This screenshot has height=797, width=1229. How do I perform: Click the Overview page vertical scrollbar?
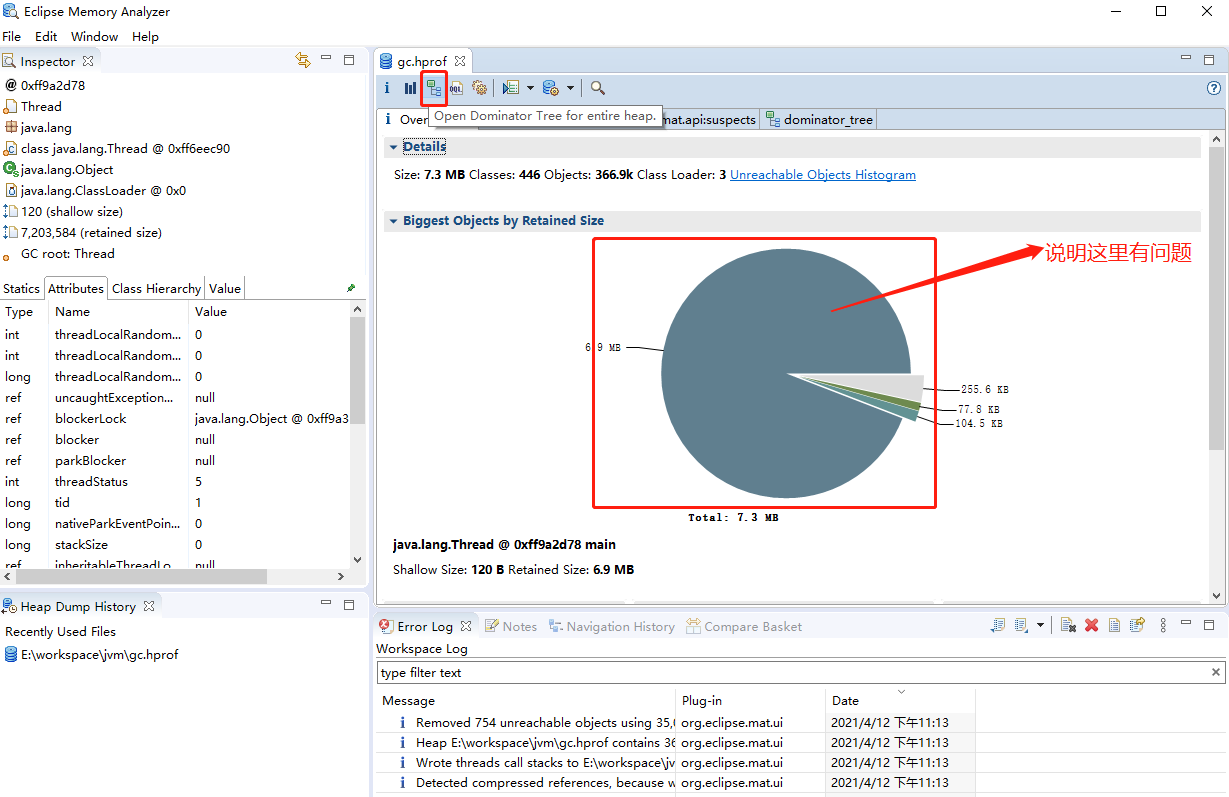(1216, 297)
